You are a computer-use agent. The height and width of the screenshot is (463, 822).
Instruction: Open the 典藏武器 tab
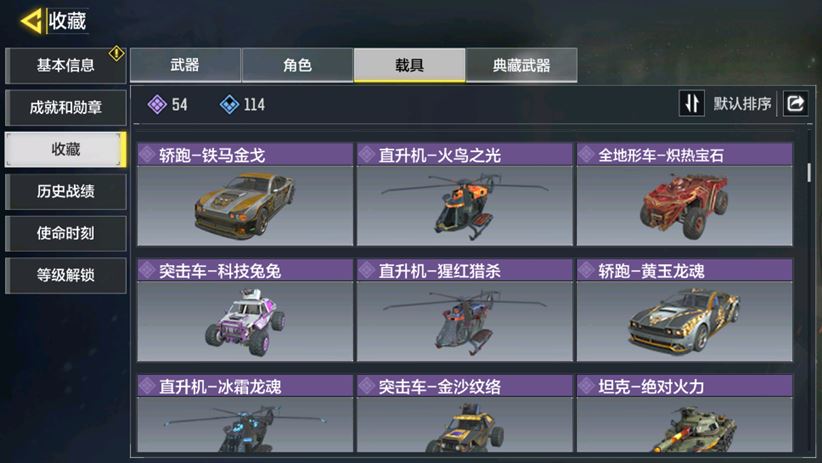pyautogui.click(x=522, y=65)
